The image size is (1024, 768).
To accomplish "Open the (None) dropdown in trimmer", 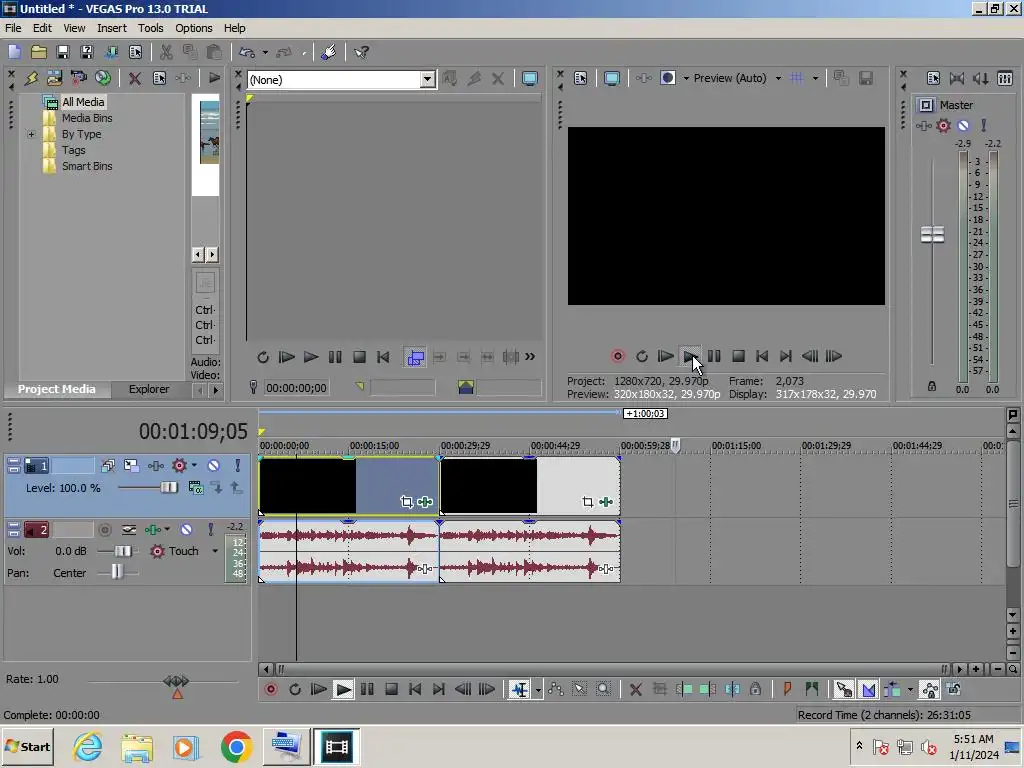I will pyautogui.click(x=427, y=80).
